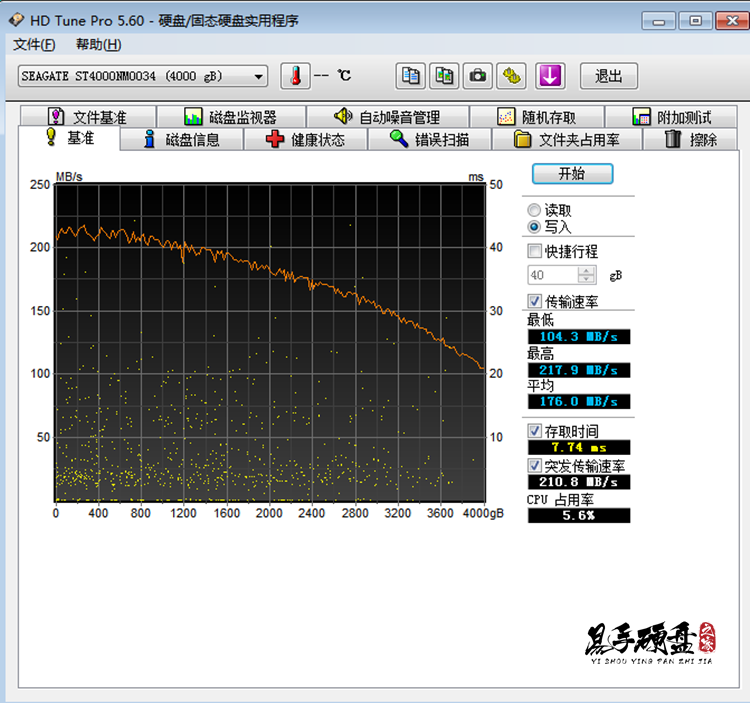Click the 开始 start button
Viewport: 750px width, 703px height.
tap(573, 174)
